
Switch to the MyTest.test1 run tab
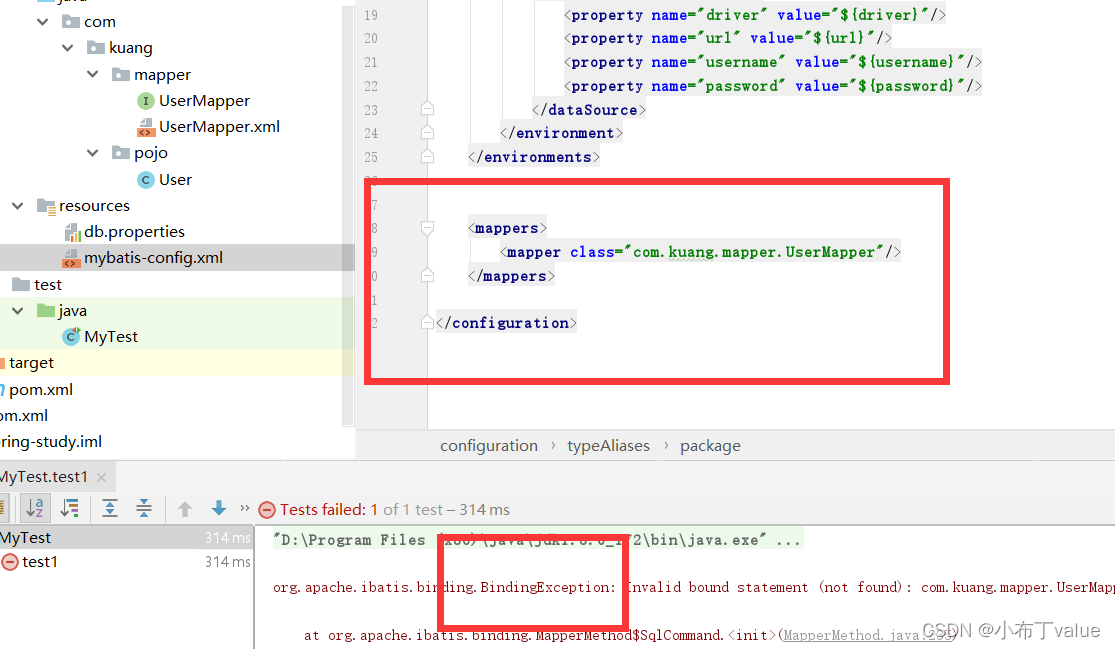coord(44,477)
